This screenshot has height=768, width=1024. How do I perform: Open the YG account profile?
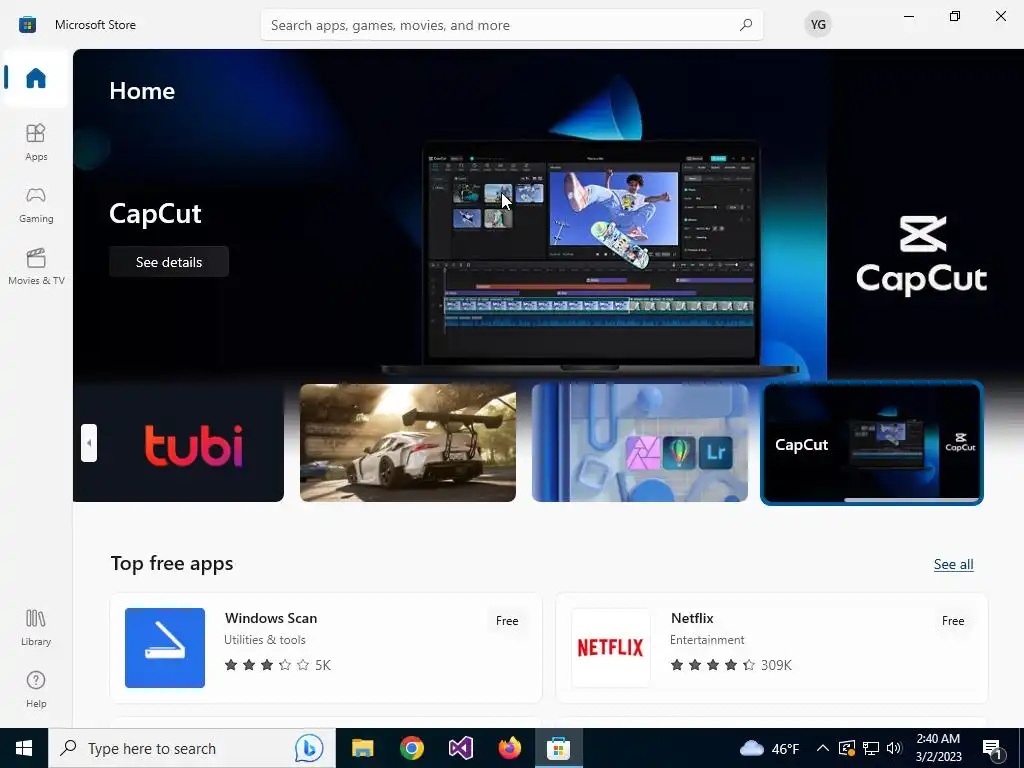coord(818,25)
